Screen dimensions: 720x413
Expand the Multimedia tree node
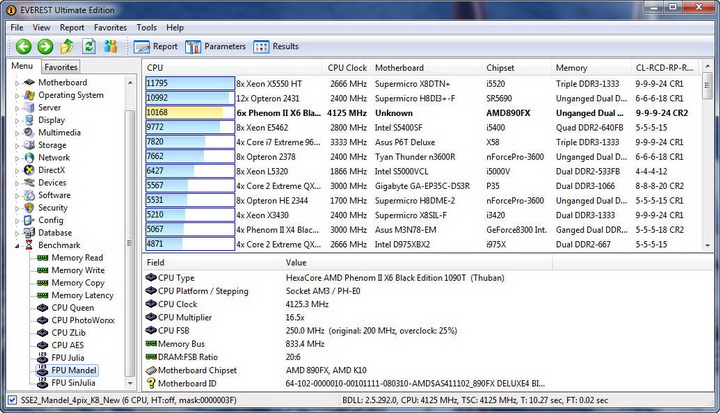[17, 133]
